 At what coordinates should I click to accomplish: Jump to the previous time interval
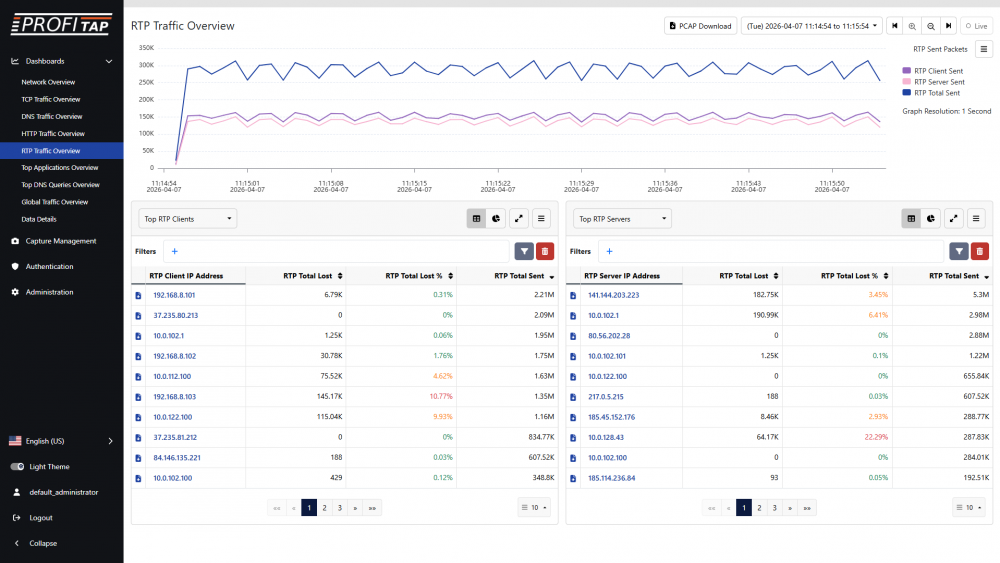(x=894, y=26)
